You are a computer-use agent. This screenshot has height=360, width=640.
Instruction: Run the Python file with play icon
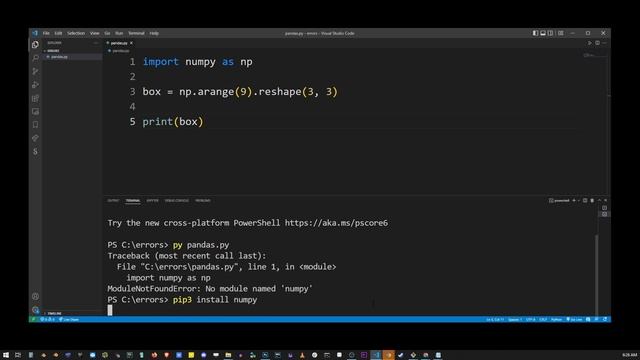(589, 43)
